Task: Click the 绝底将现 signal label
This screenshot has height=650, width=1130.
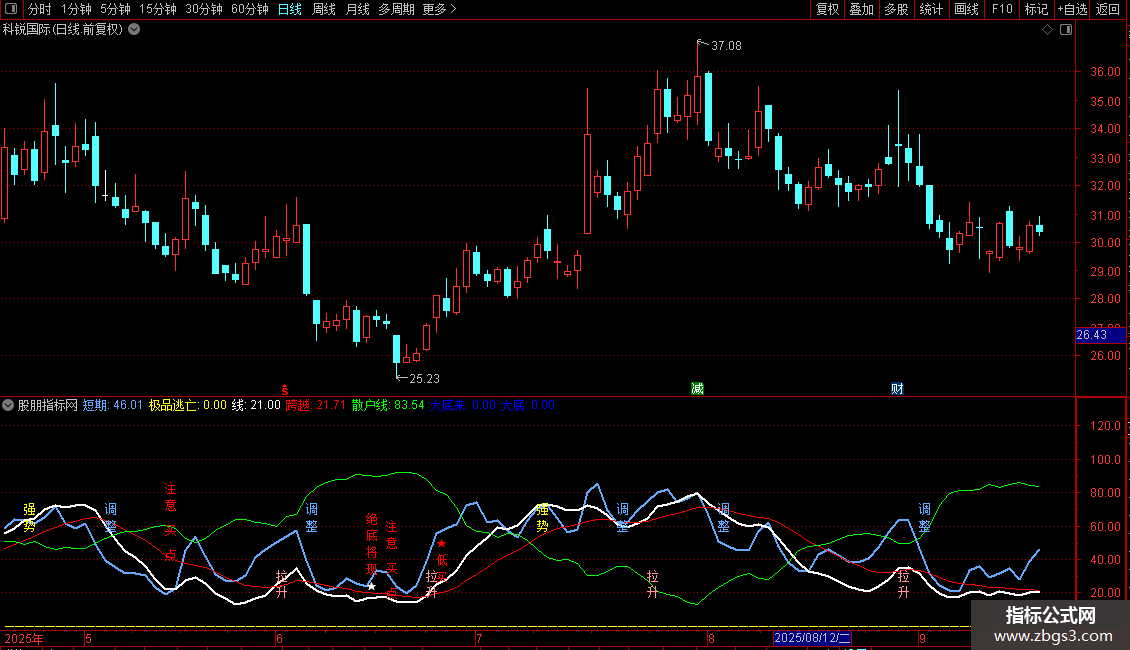Action: (x=372, y=544)
